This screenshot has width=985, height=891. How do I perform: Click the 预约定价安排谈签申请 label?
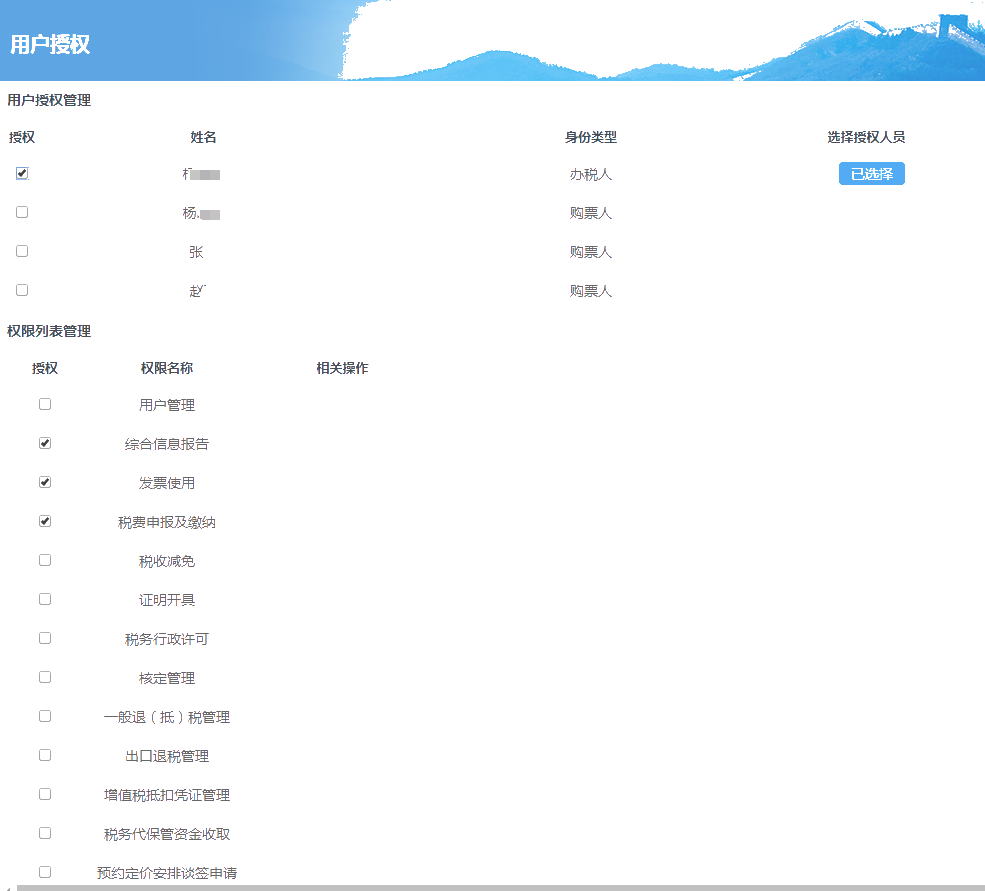pyautogui.click(x=166, y=873)
